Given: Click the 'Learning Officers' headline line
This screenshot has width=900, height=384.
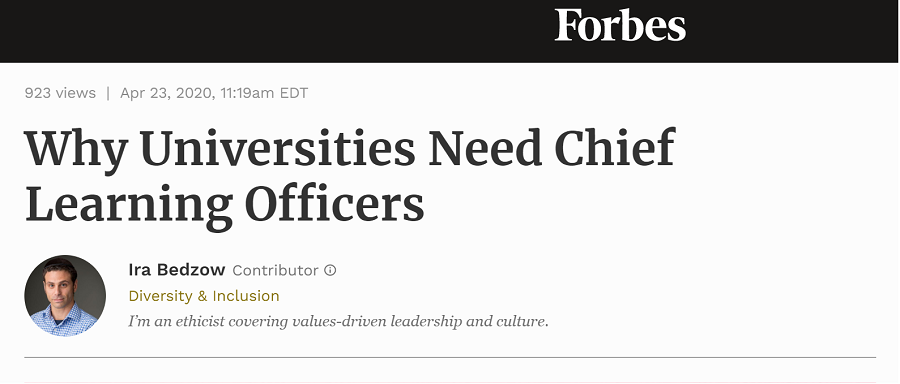Looking at the screenshot, I should click(224, 205).
